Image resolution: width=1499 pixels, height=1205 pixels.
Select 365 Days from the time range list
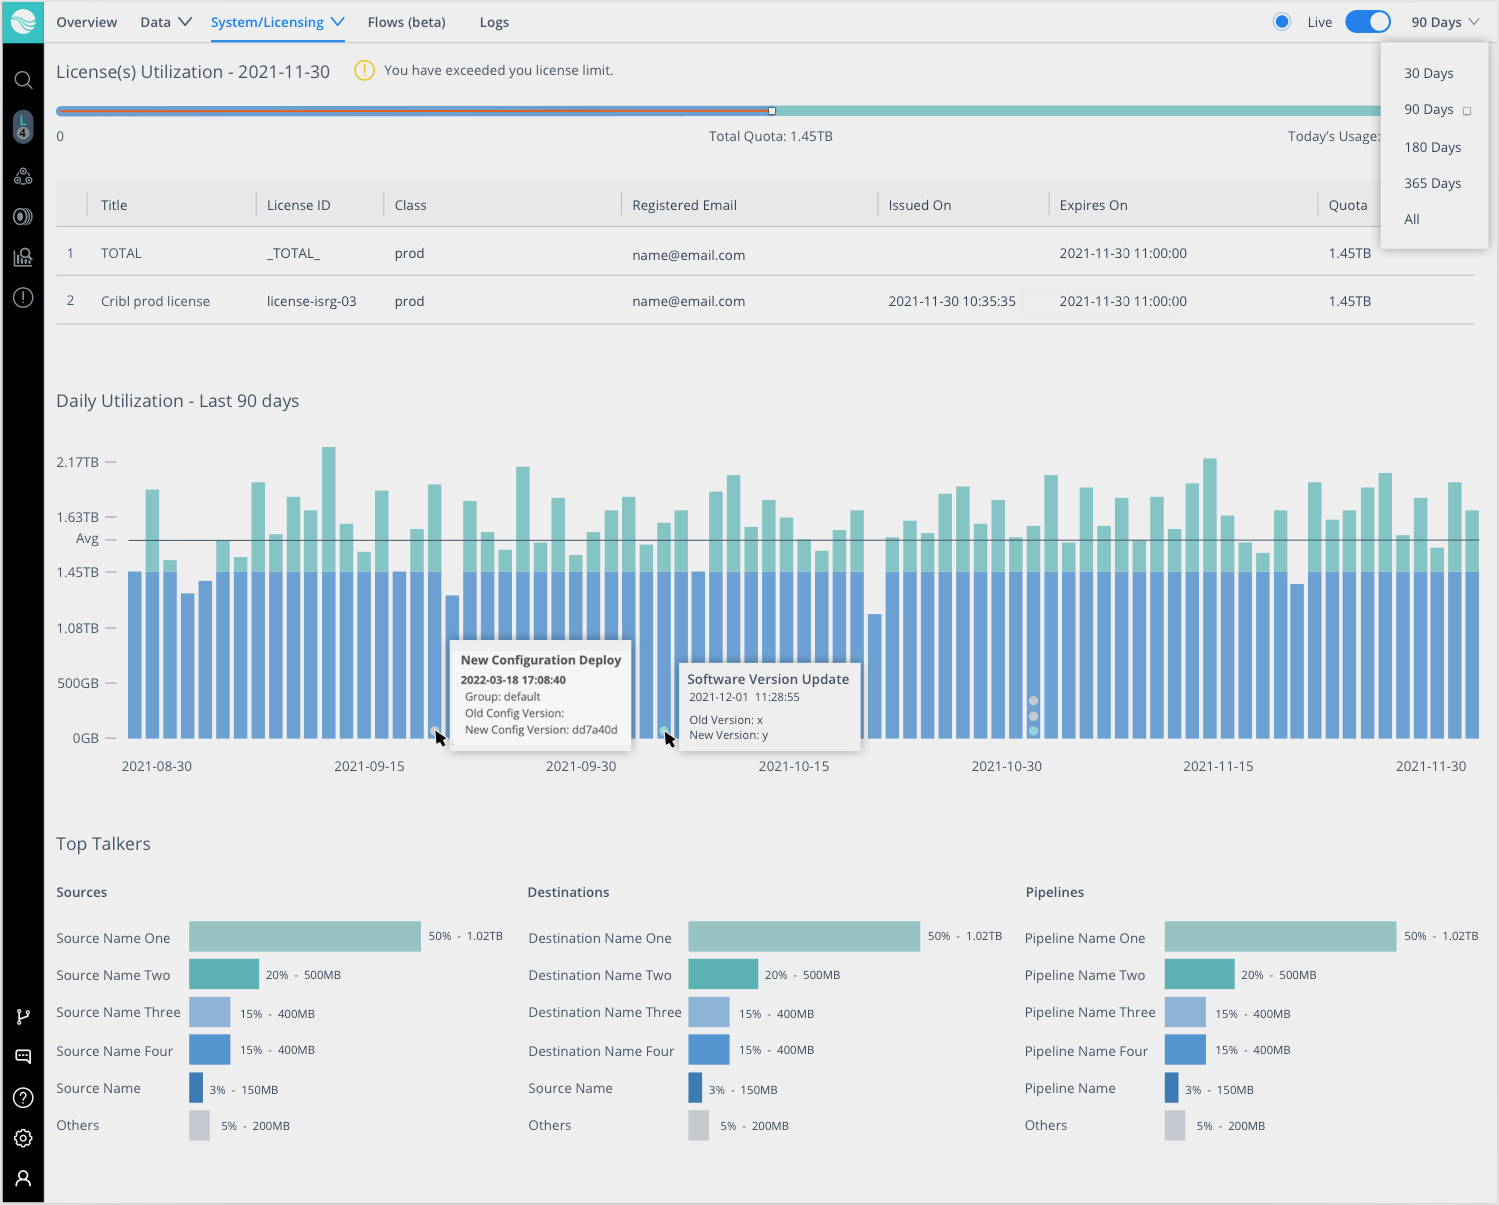[x=1432, y=183]
